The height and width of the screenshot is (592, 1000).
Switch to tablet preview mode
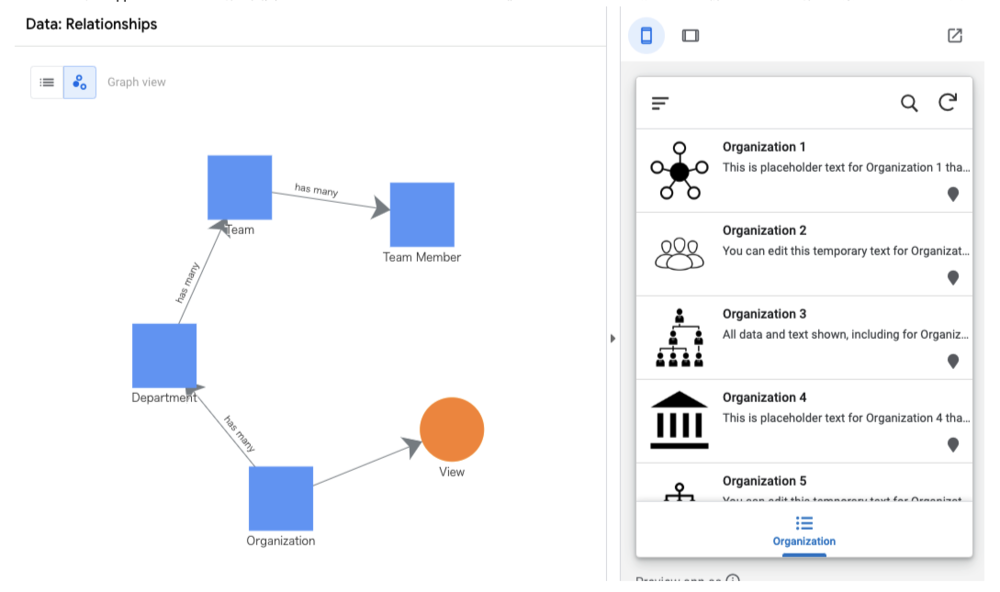coord(690,36)
